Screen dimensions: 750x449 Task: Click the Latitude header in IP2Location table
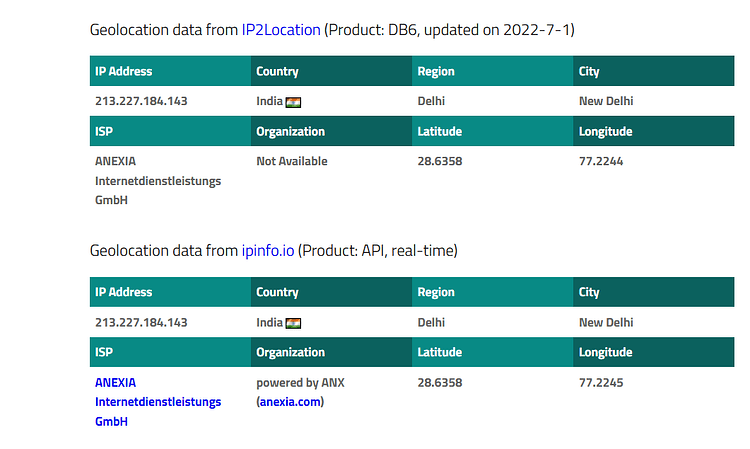[493, 131]
